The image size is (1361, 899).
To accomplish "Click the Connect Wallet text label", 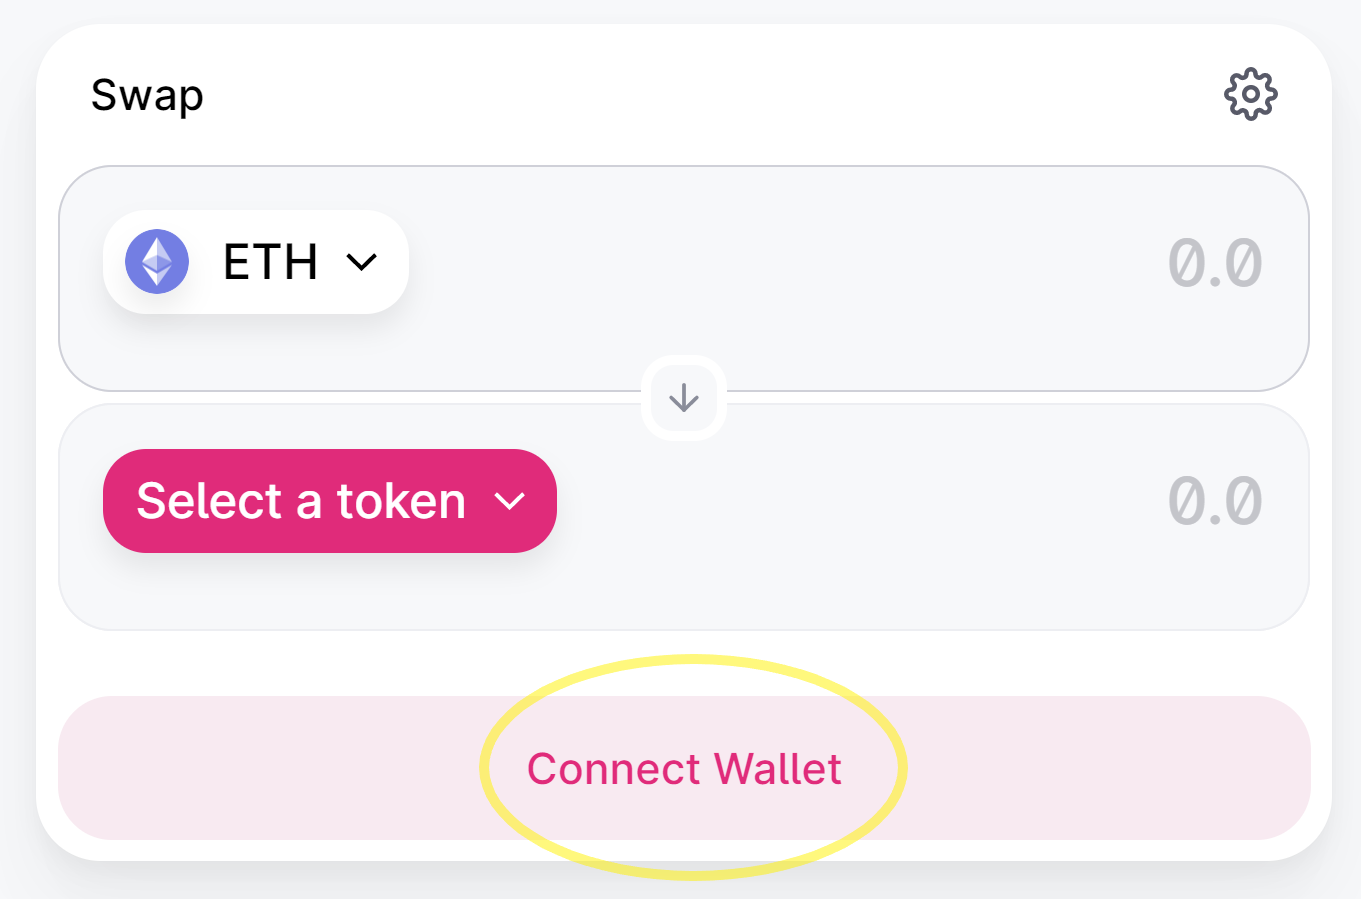I will [684, 769].
